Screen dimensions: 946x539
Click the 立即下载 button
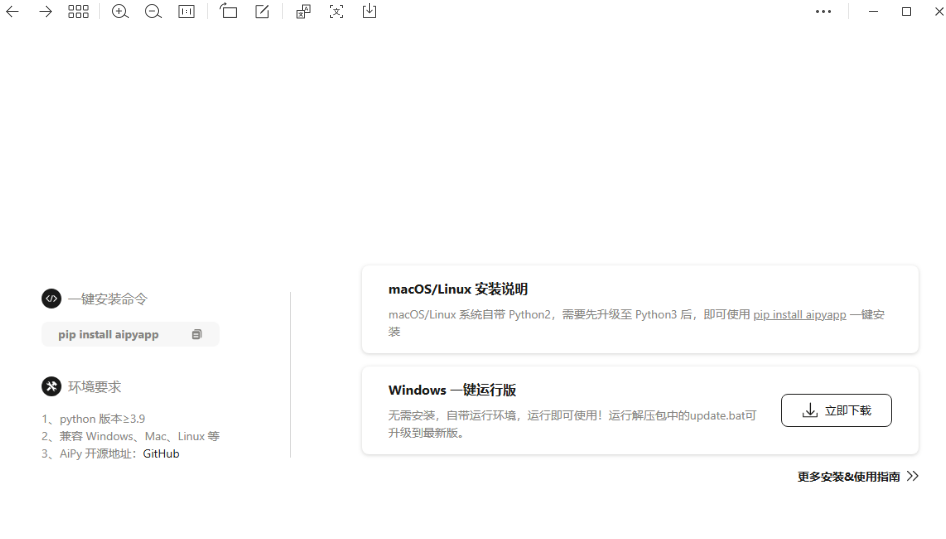pos(836,410)
